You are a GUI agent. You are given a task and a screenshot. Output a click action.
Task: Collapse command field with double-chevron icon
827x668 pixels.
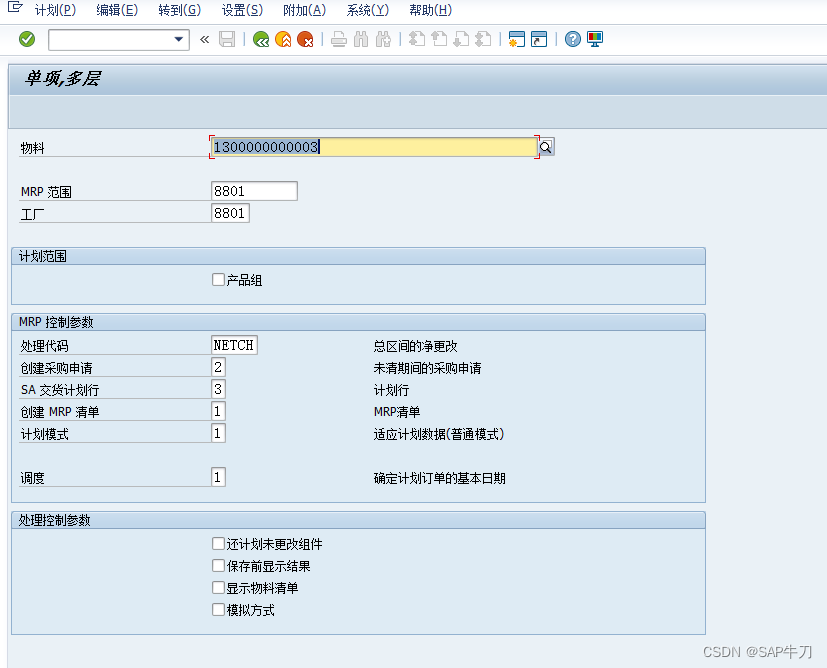tap(205, 40)
